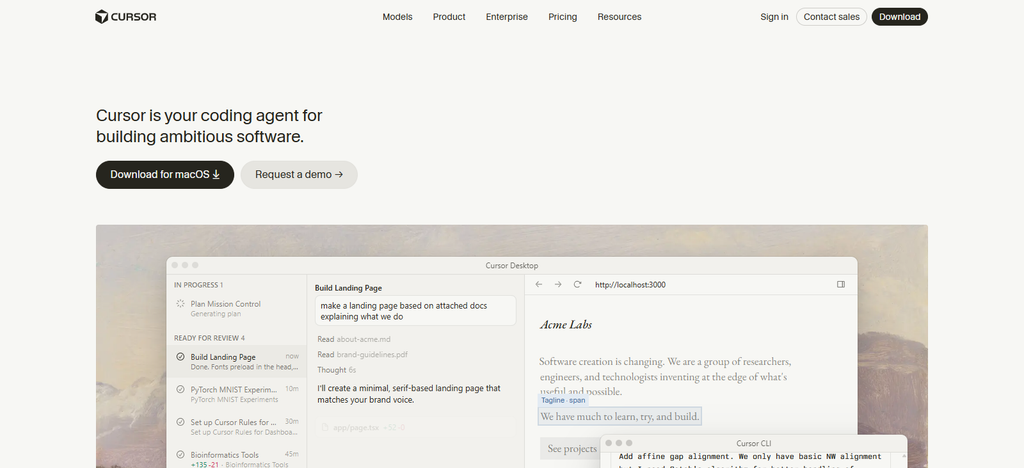Click the Sign in link

774,17
